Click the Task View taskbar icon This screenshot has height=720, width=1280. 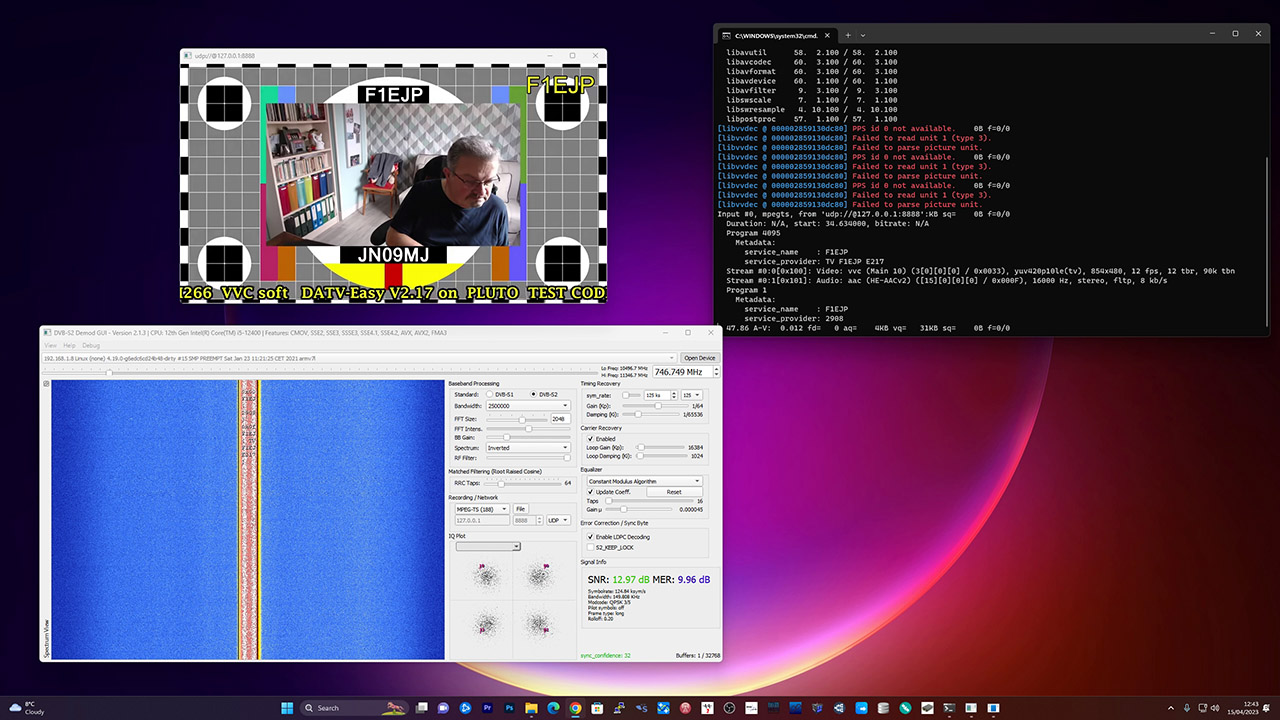pos(420,708)
